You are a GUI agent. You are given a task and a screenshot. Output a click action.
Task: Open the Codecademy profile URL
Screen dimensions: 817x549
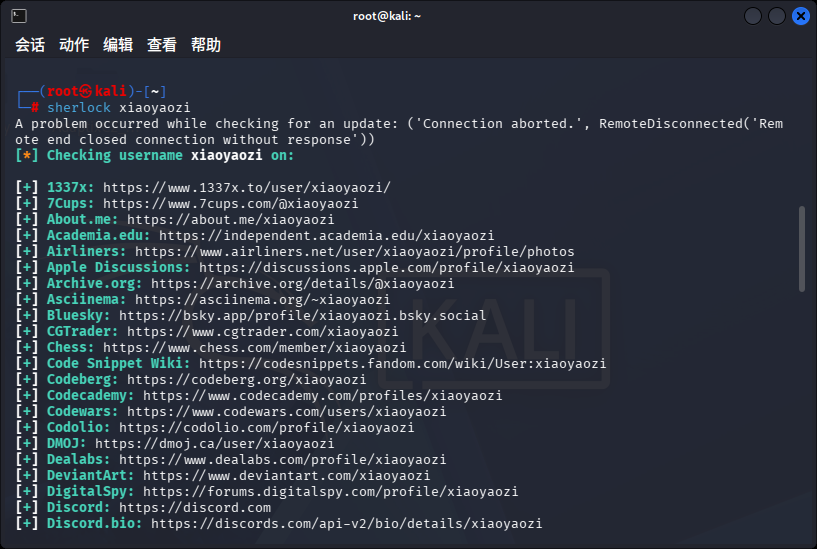click(323, 396)
